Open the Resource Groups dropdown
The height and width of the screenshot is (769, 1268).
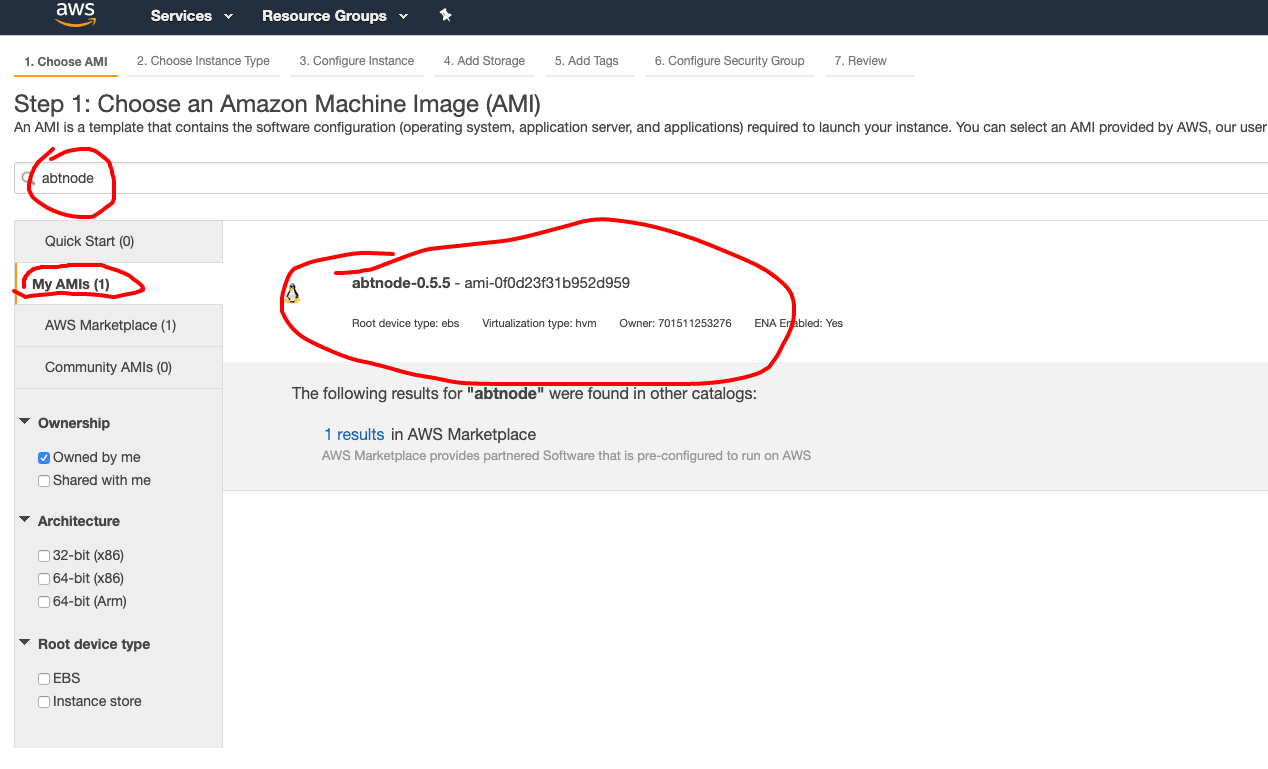pyautogui.click(x=335, y=16)
